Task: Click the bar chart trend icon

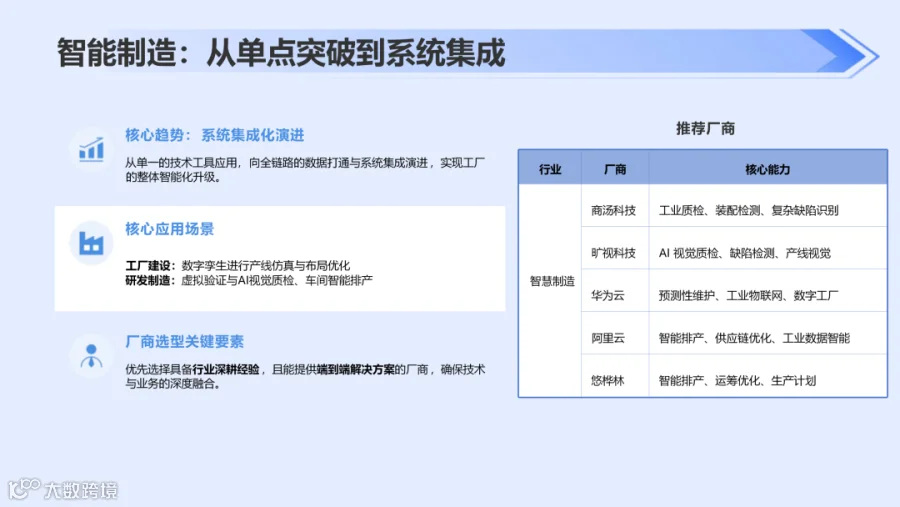Action: pyautogui.click(x=91, y=150)
